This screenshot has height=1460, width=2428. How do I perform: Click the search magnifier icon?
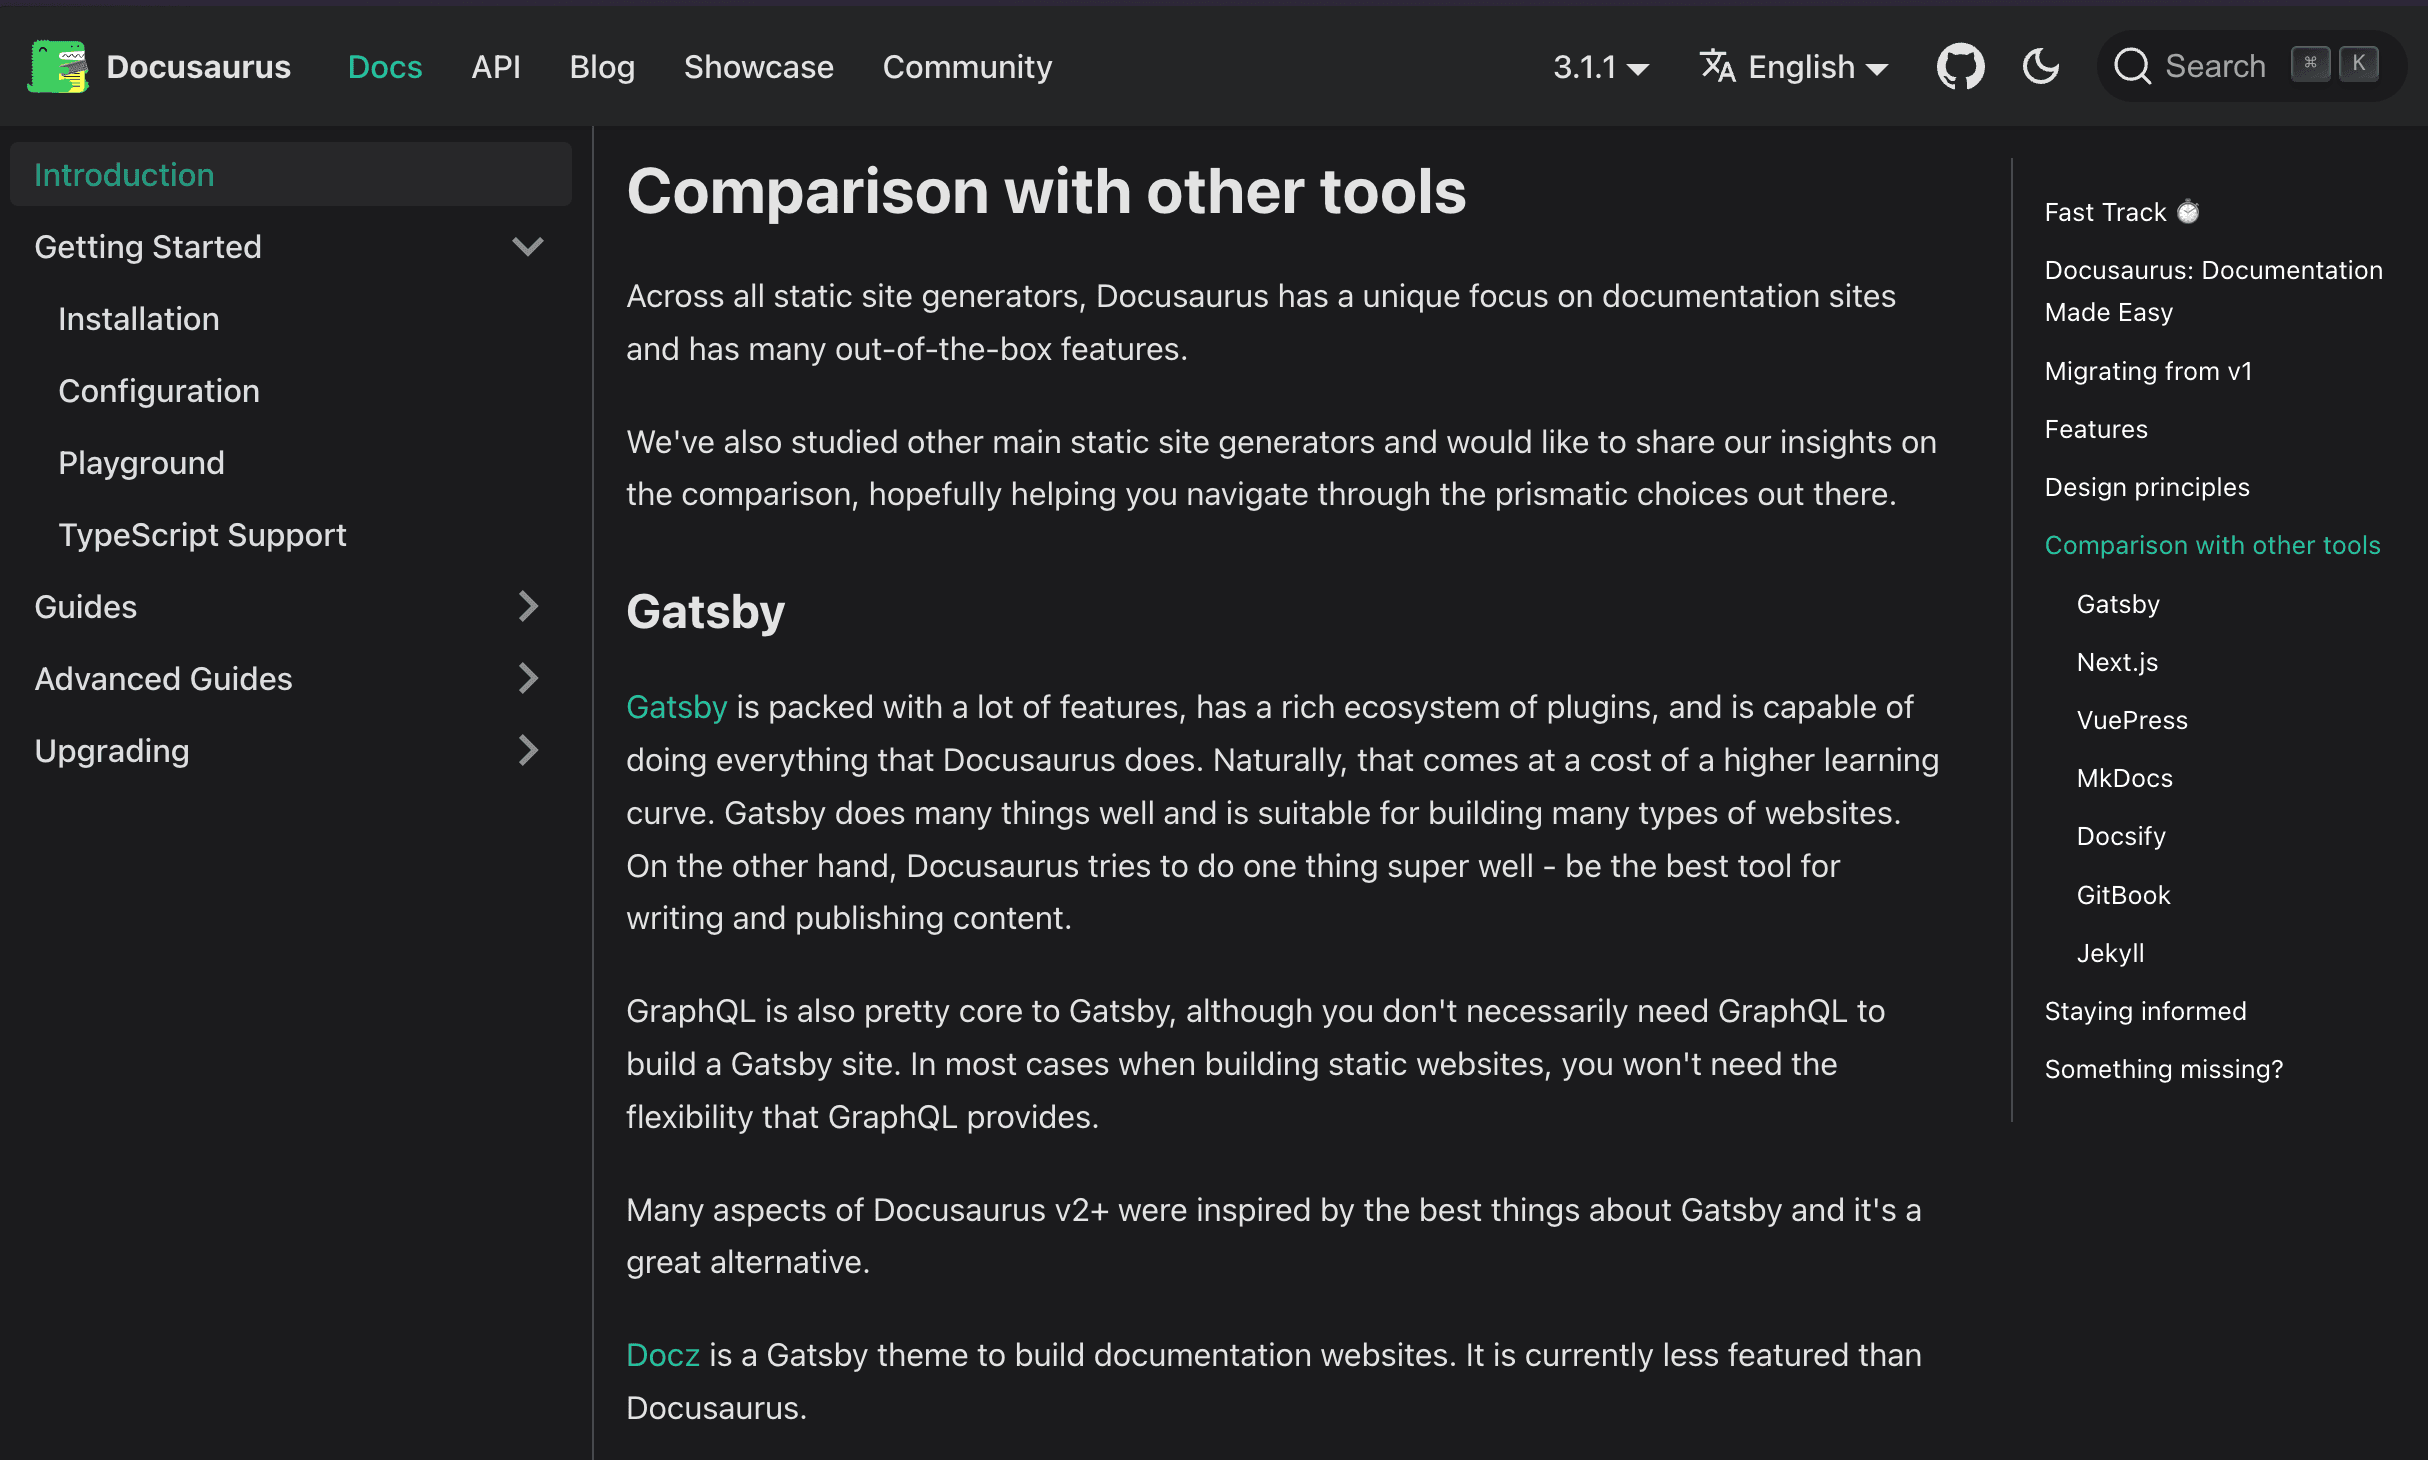pyautogui.click(x=2131, y=67)
